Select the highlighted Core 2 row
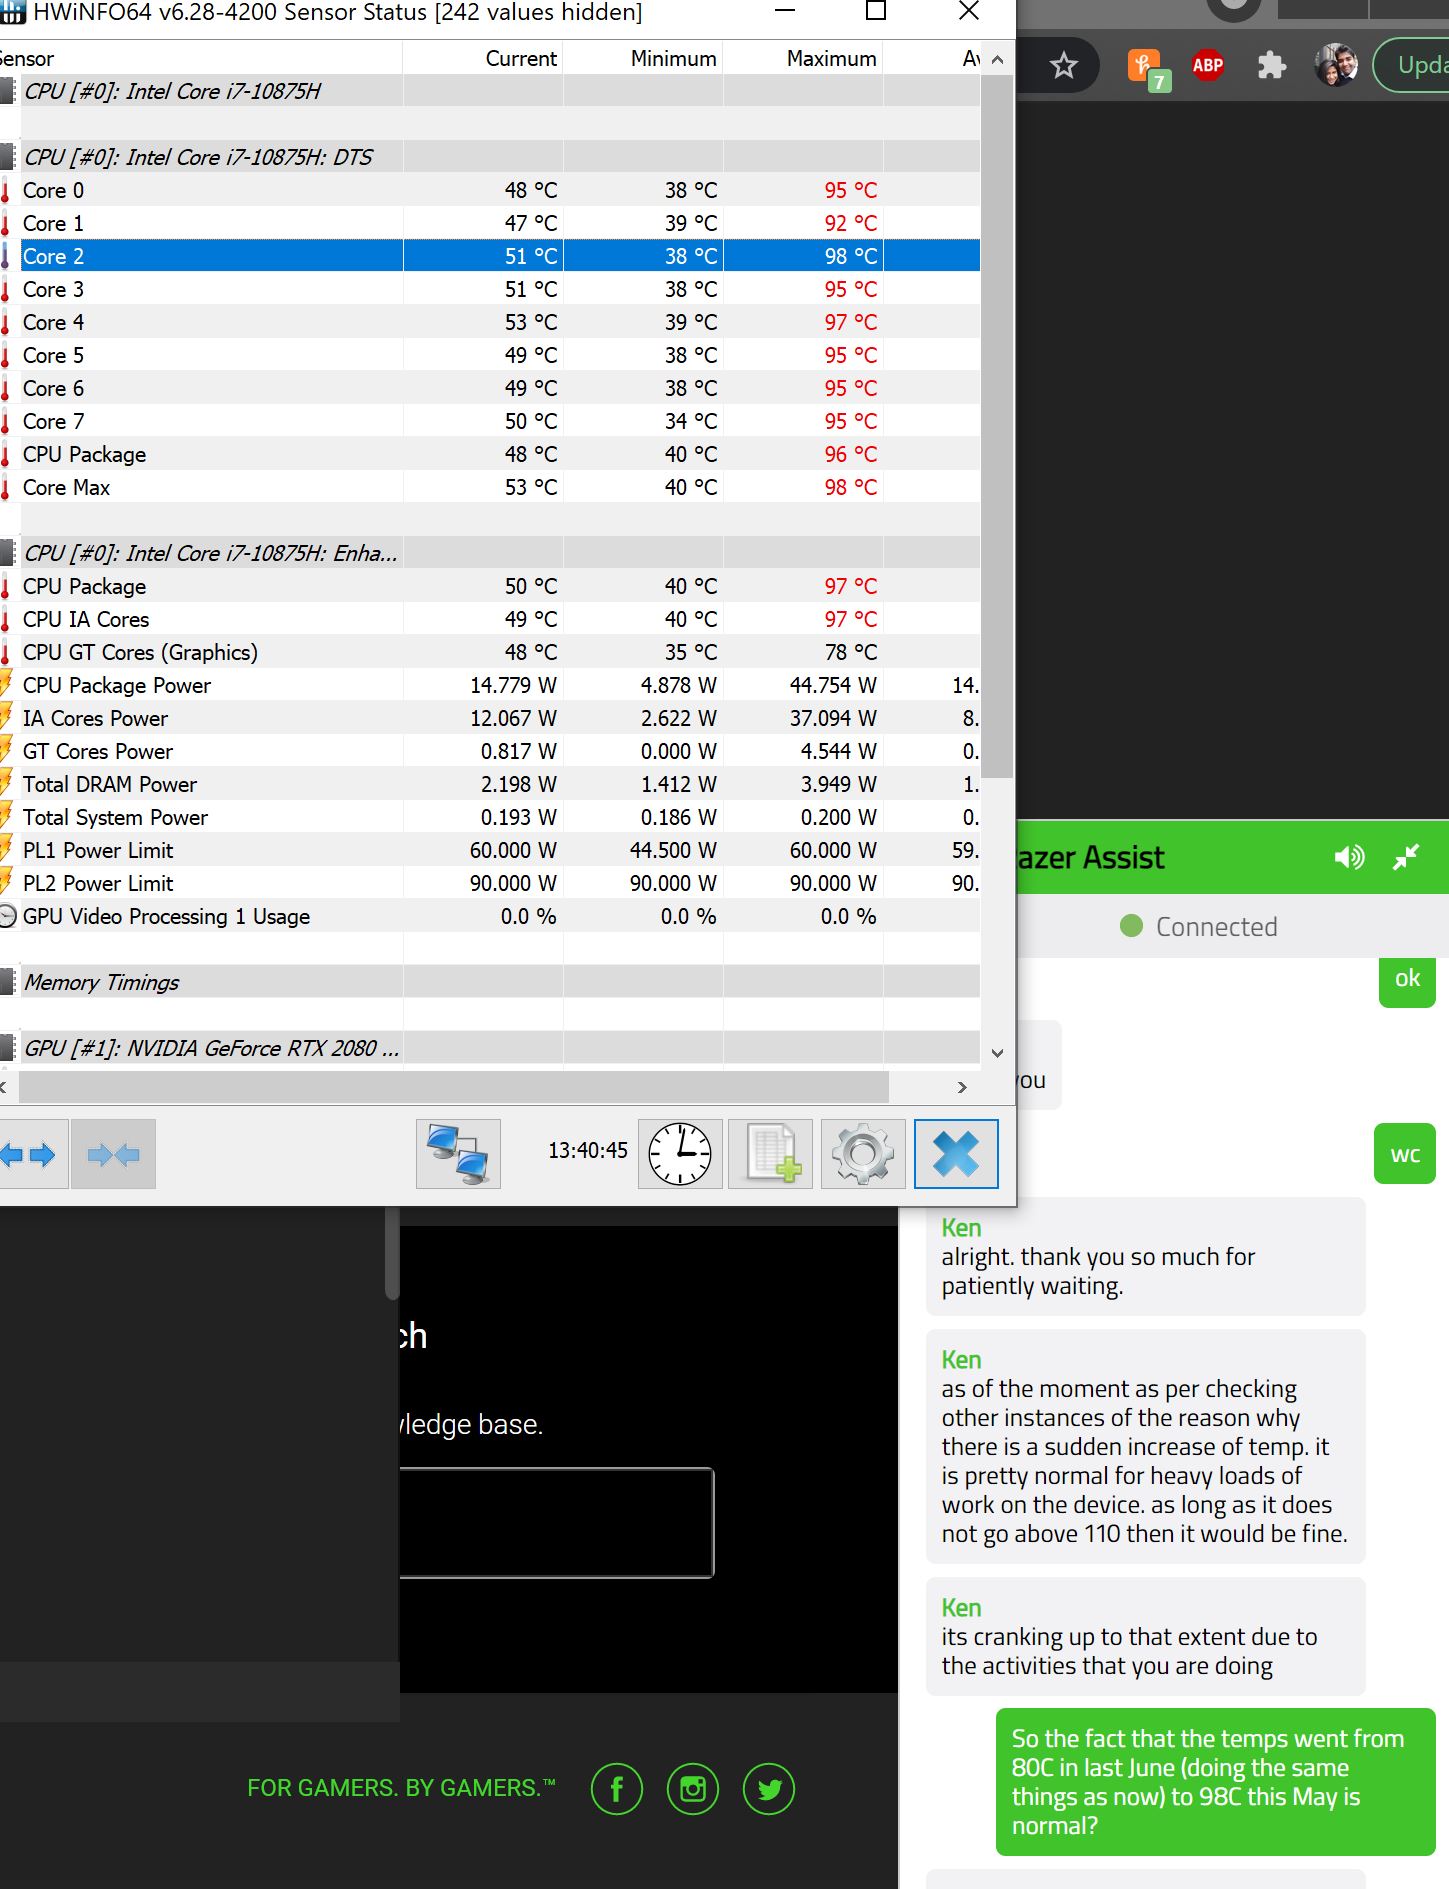The width and height of the screenshot is (1449, 1889). point(490,256)
